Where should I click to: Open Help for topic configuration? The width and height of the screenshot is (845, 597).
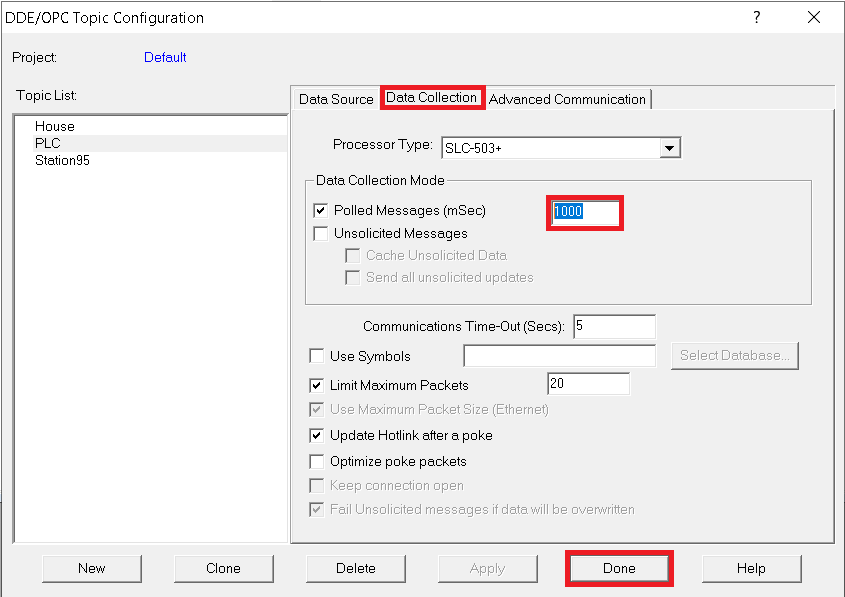(751, 568)
